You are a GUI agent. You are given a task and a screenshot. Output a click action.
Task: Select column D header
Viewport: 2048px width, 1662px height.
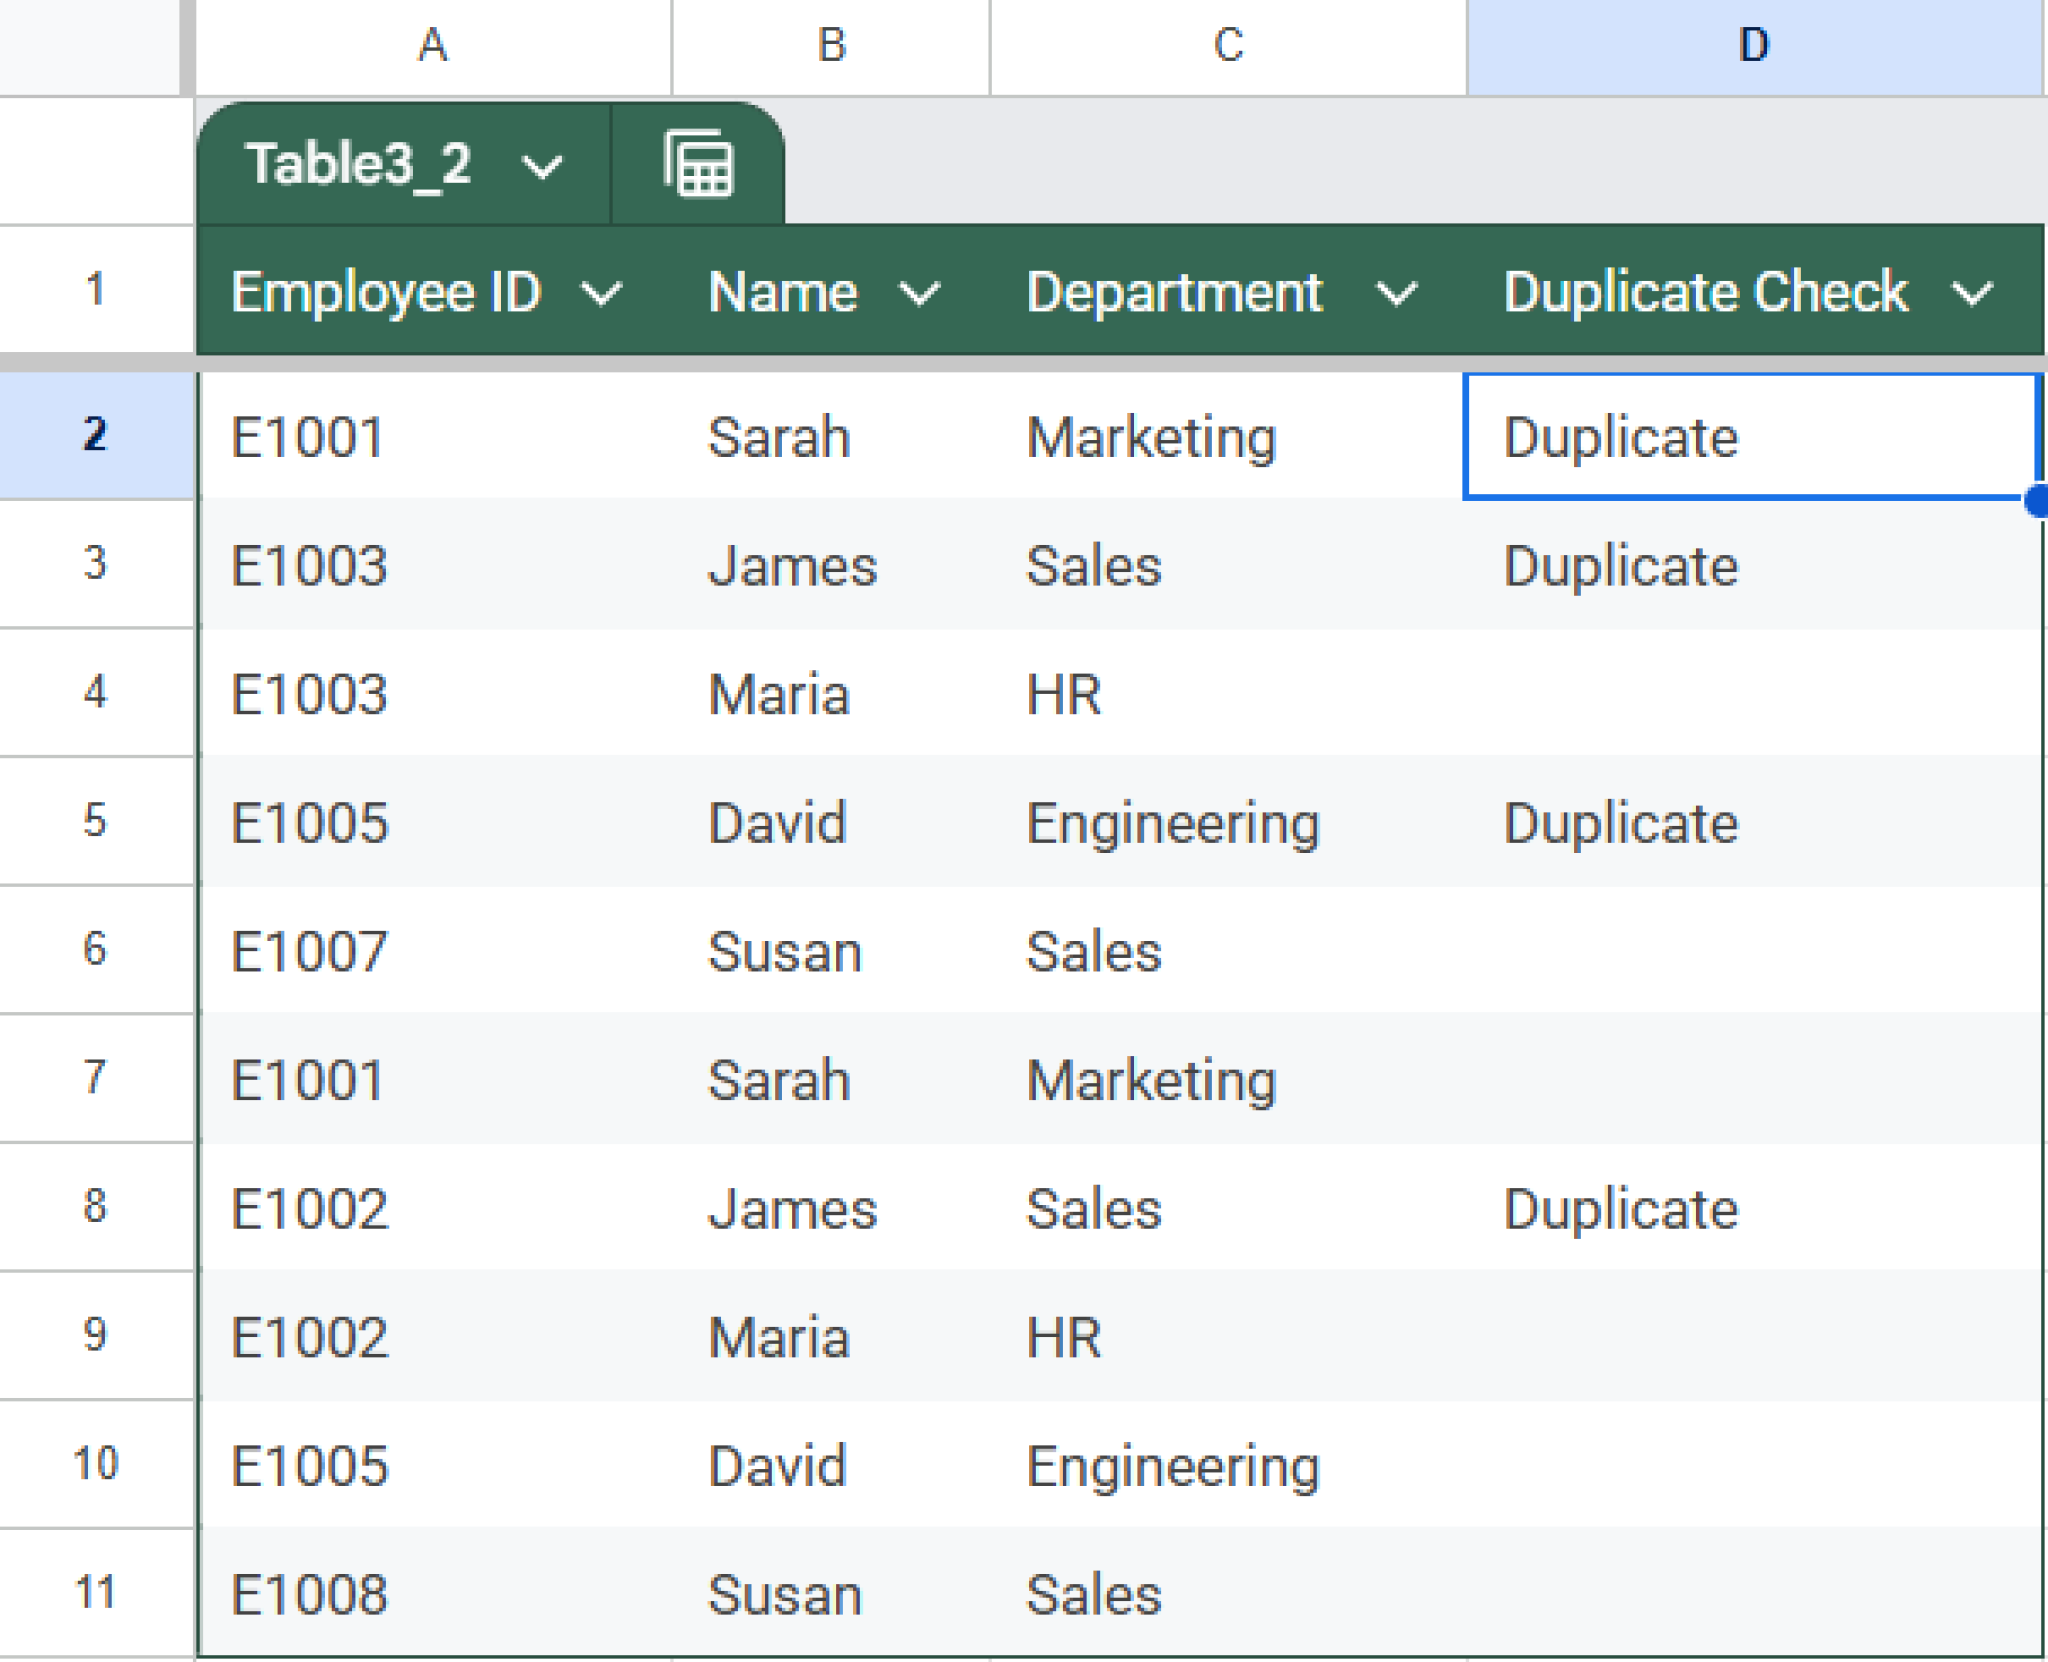[x=1753, y=42]
